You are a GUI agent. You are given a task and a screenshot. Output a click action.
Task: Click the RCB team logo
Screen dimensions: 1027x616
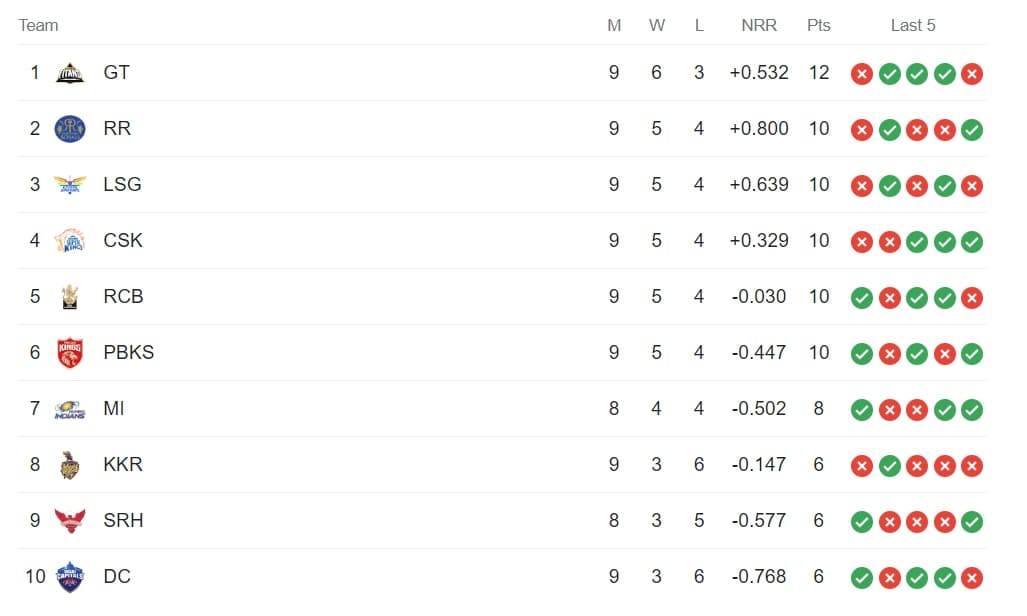(x=70, y=297)
